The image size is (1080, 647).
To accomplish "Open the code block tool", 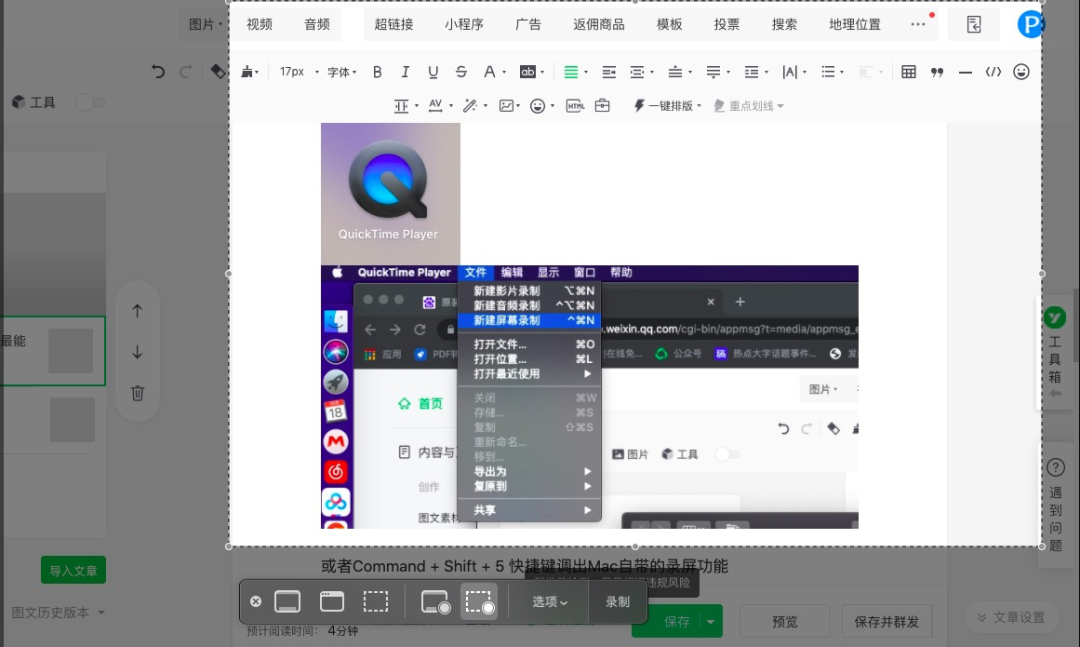I will click(993, 72).
